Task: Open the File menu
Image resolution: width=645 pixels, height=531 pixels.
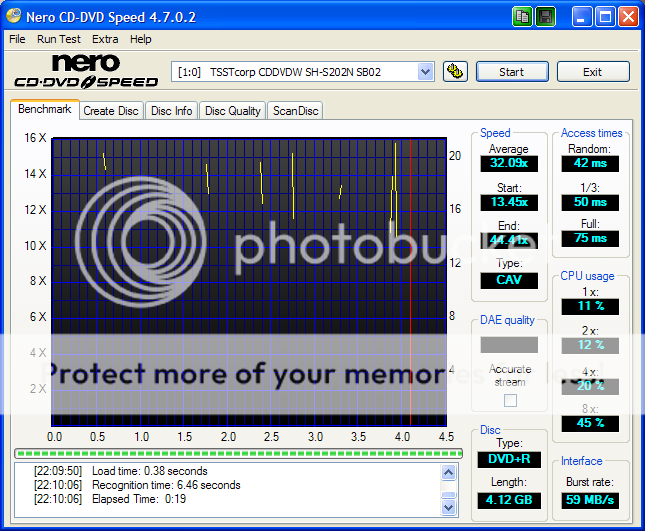Action: (x=17, y=39)
